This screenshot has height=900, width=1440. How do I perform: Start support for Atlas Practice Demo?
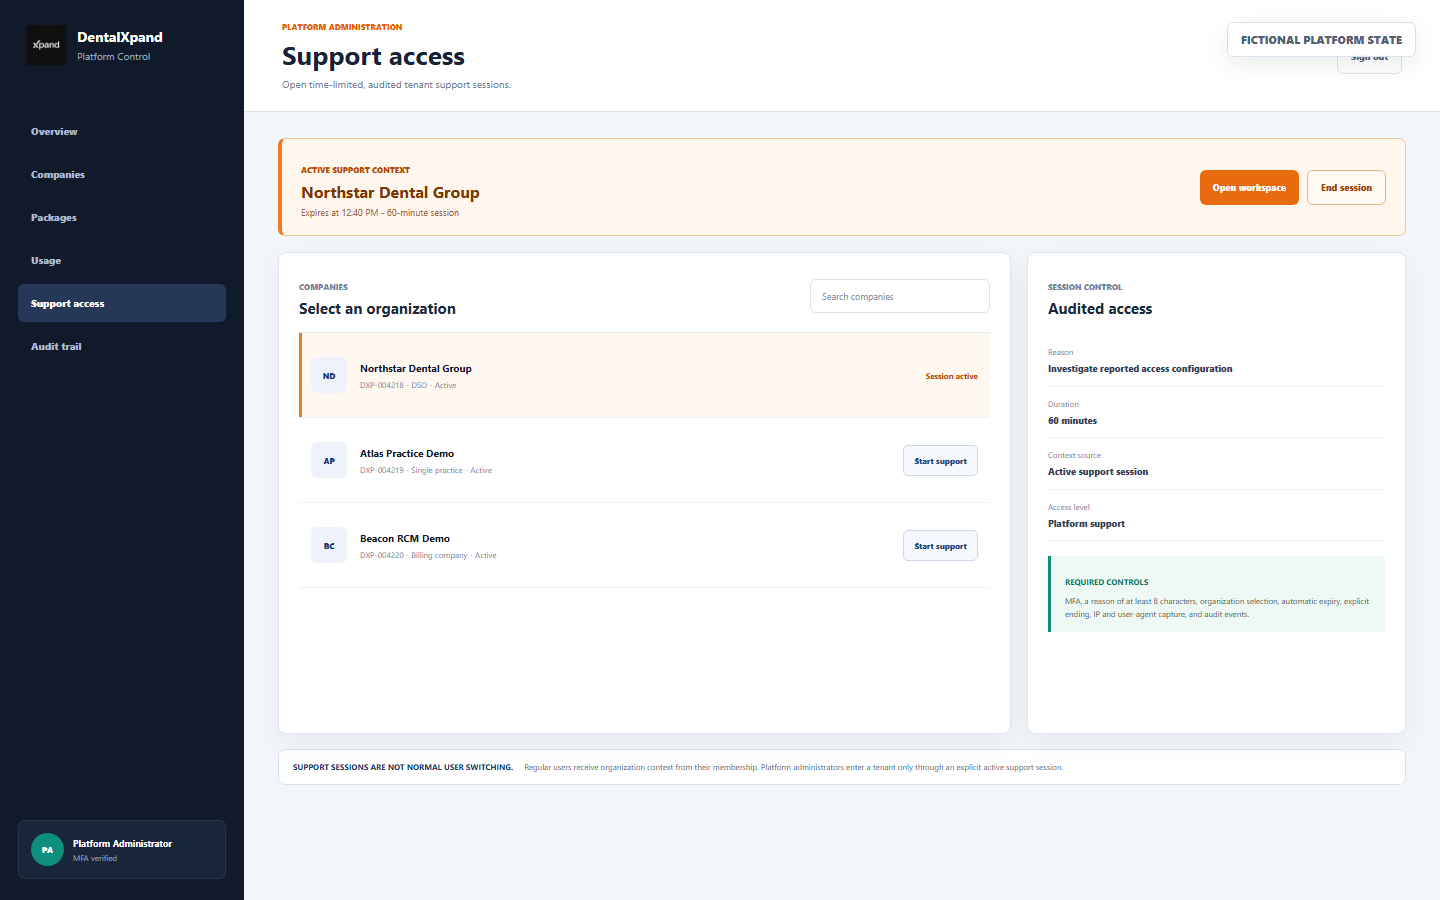[940, 461]
